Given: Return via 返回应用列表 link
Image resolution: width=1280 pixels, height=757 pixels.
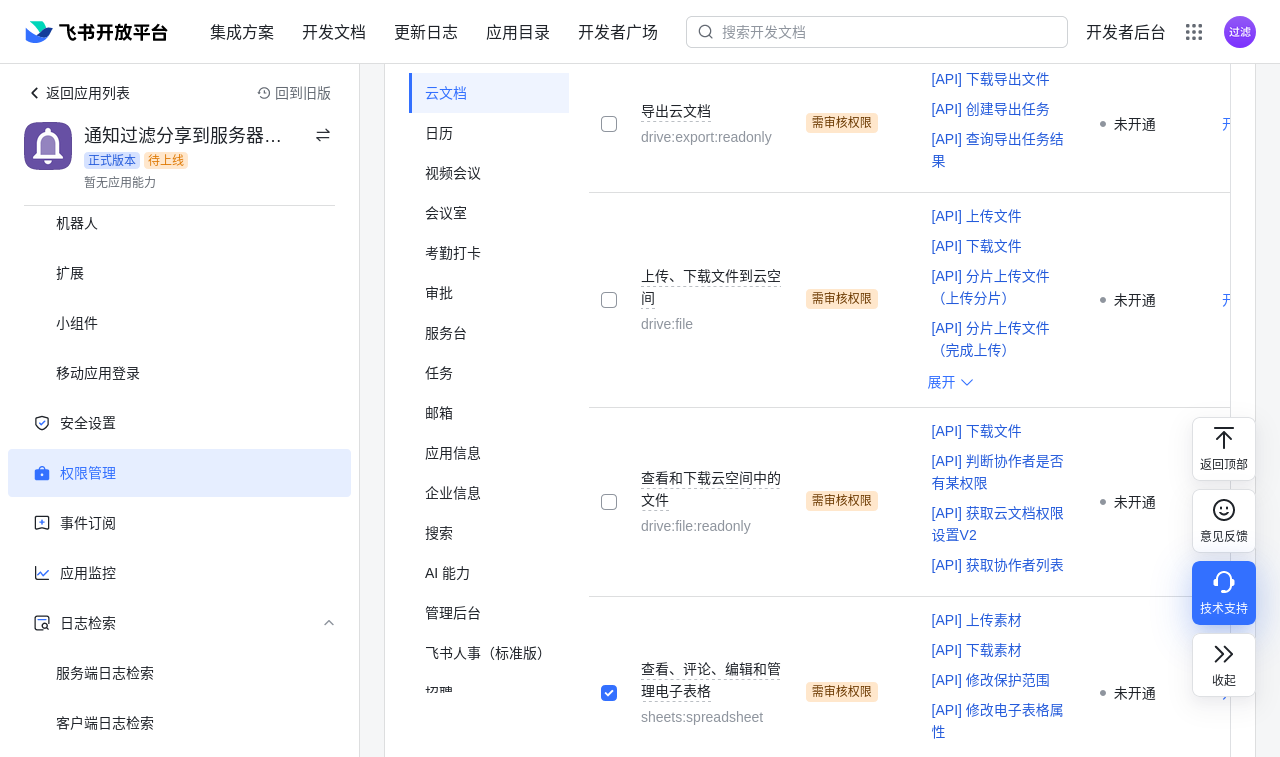Looking at the screenshot, I should coord(79,93).
